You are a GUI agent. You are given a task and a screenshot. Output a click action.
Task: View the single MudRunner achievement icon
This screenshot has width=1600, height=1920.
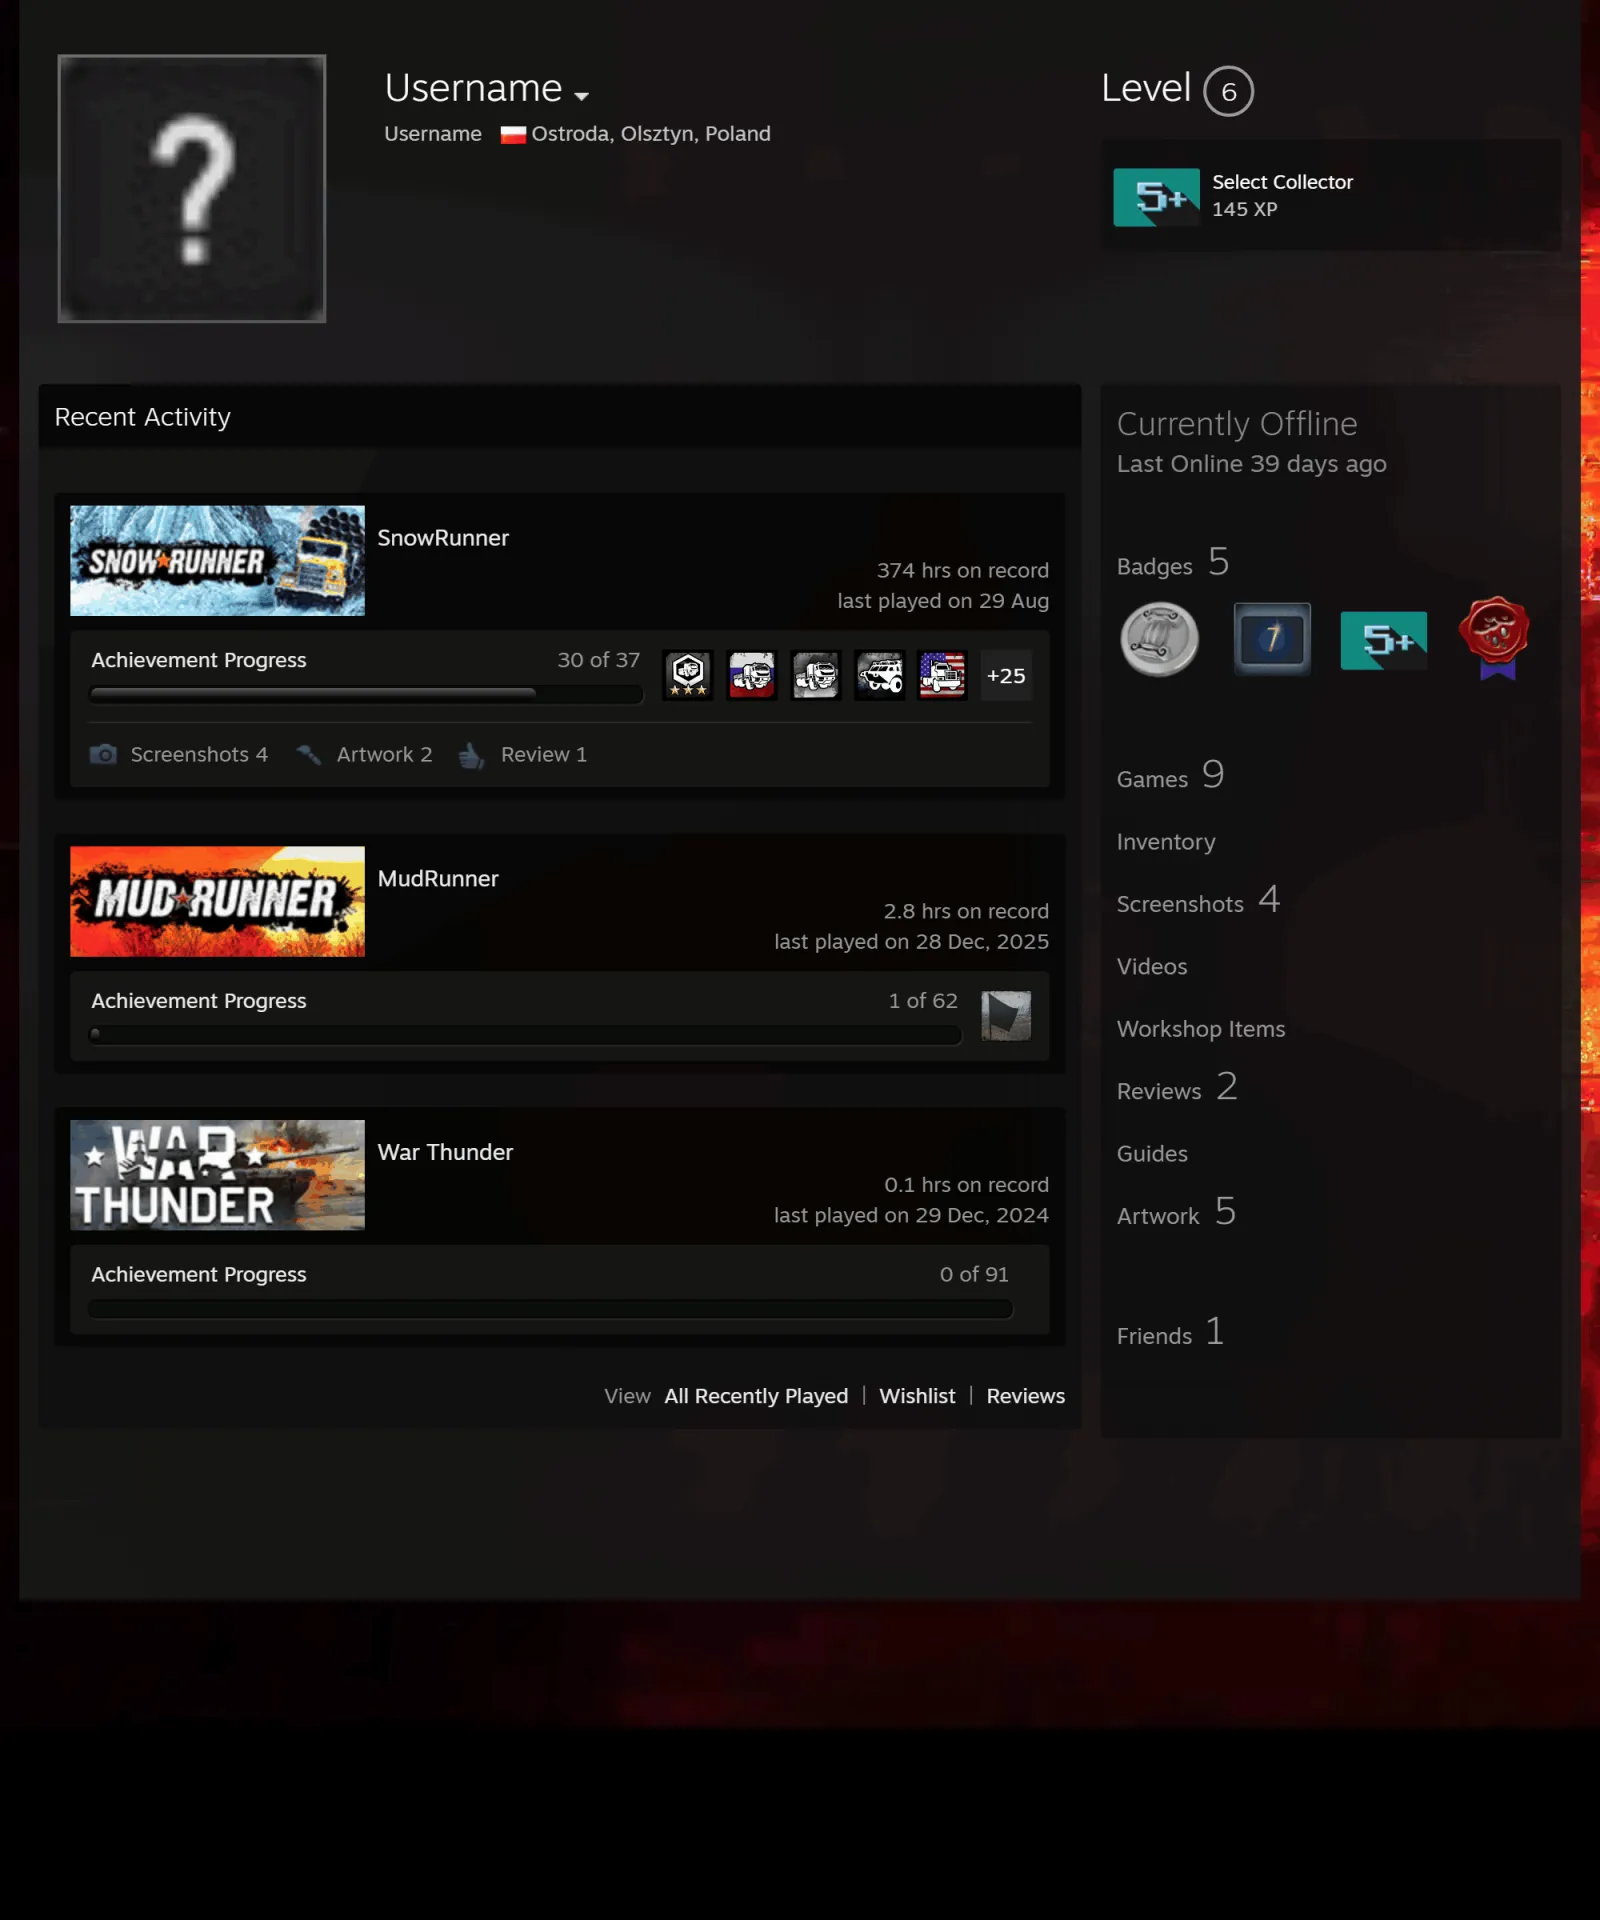(1006, 1016)
